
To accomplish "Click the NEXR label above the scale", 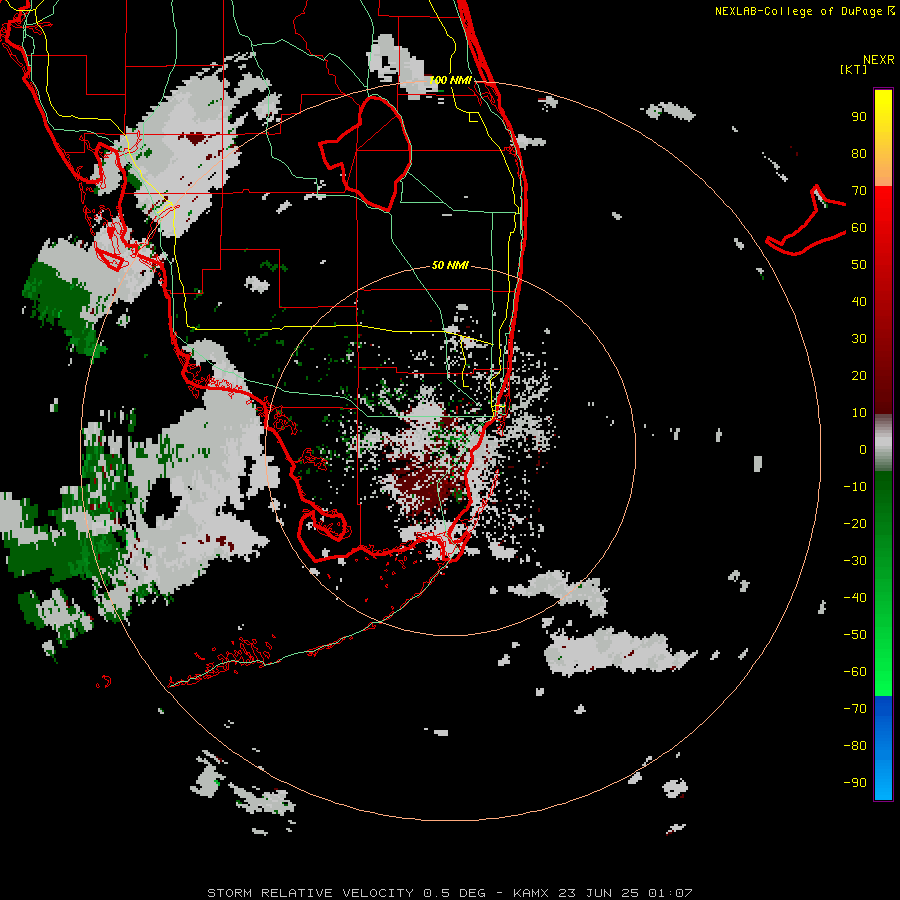I will tap(879, 60).
